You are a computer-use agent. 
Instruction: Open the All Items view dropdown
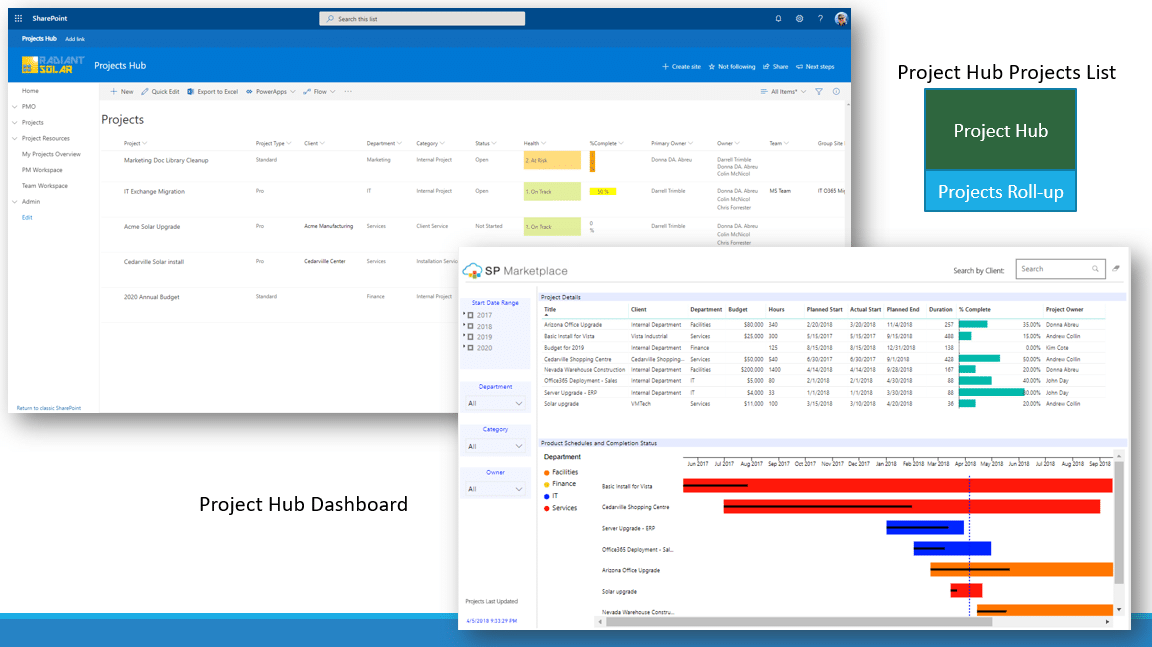point(783,92)
